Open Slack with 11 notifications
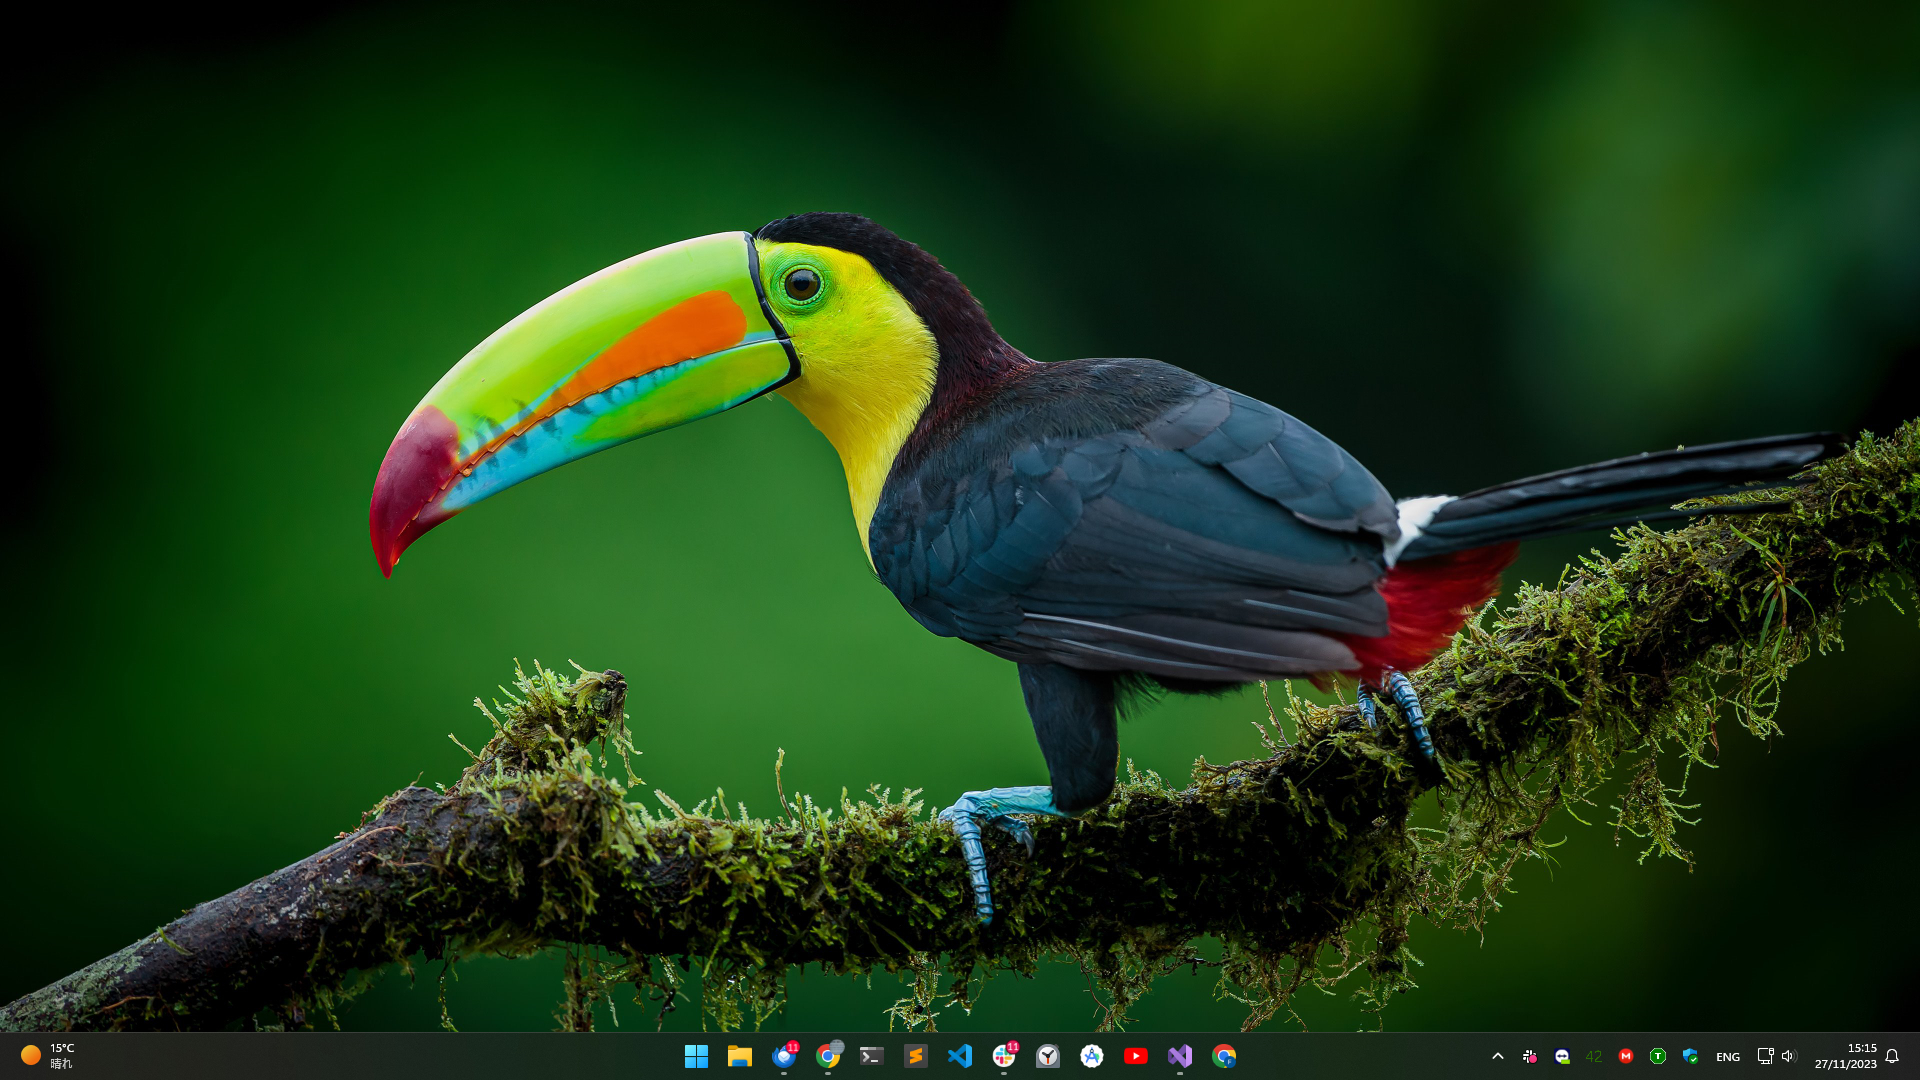The image size is (1920, 1080). (x=1004, y=1056)
